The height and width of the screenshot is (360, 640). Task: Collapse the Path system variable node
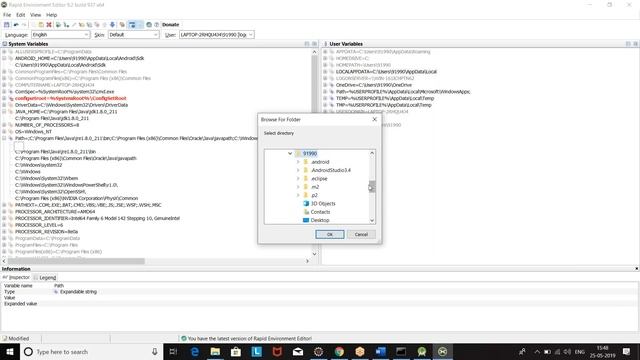click(x=4, y=138)
